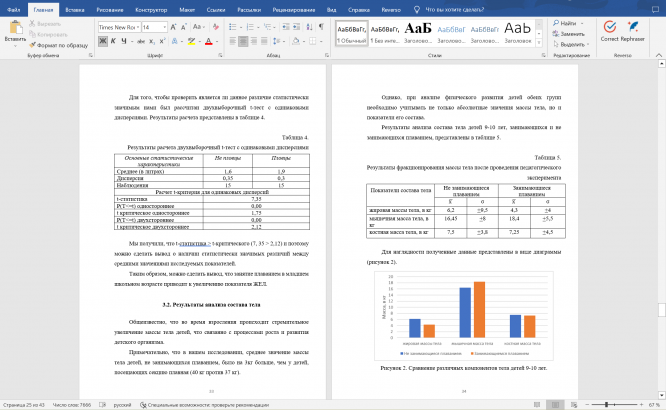Toggle bold Ж formatting
The height and width of the screenshot is (410, 666).
[102, 41]
